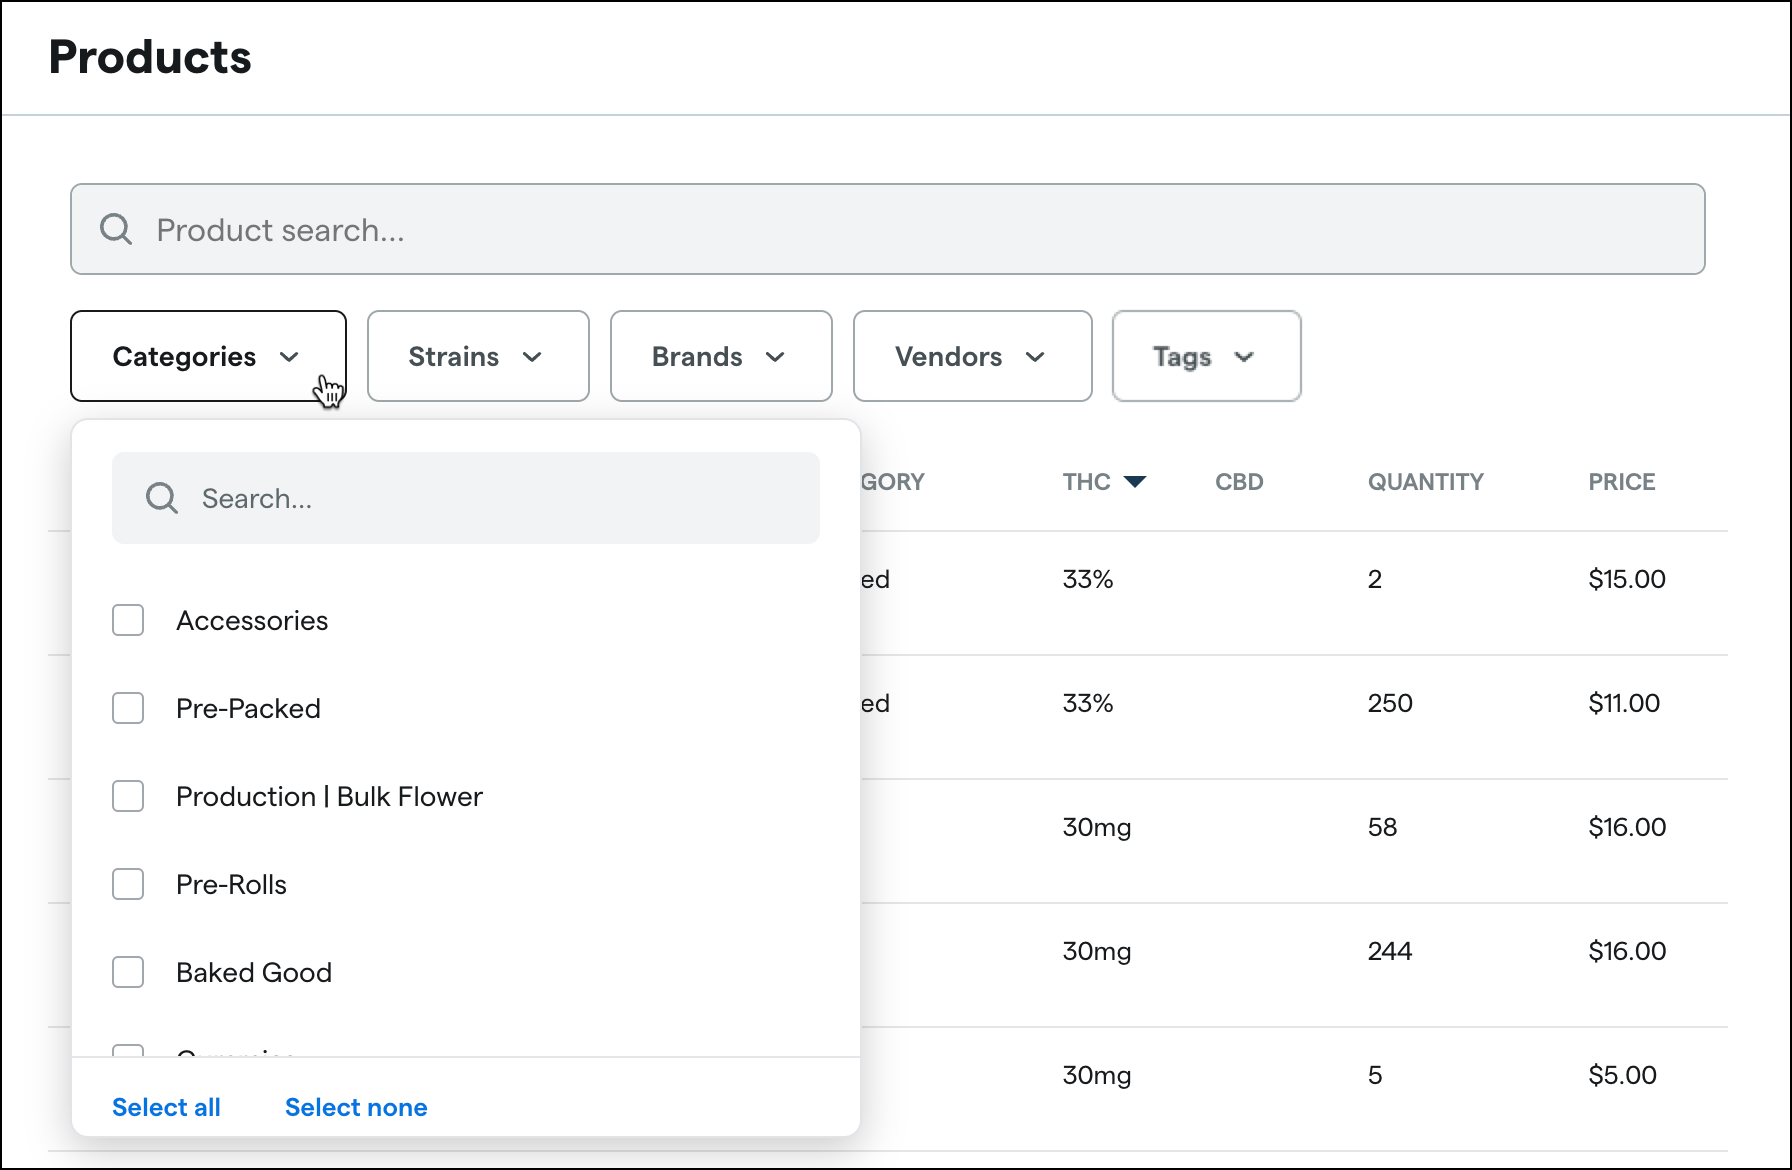Click the THC sort arrow icon

pos(1136,481)
